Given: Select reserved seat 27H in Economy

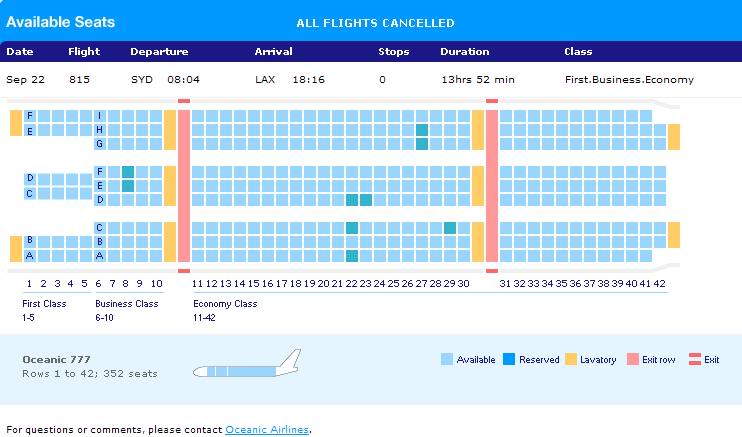Looking at the screenshot, I should [x=422, y=130].
